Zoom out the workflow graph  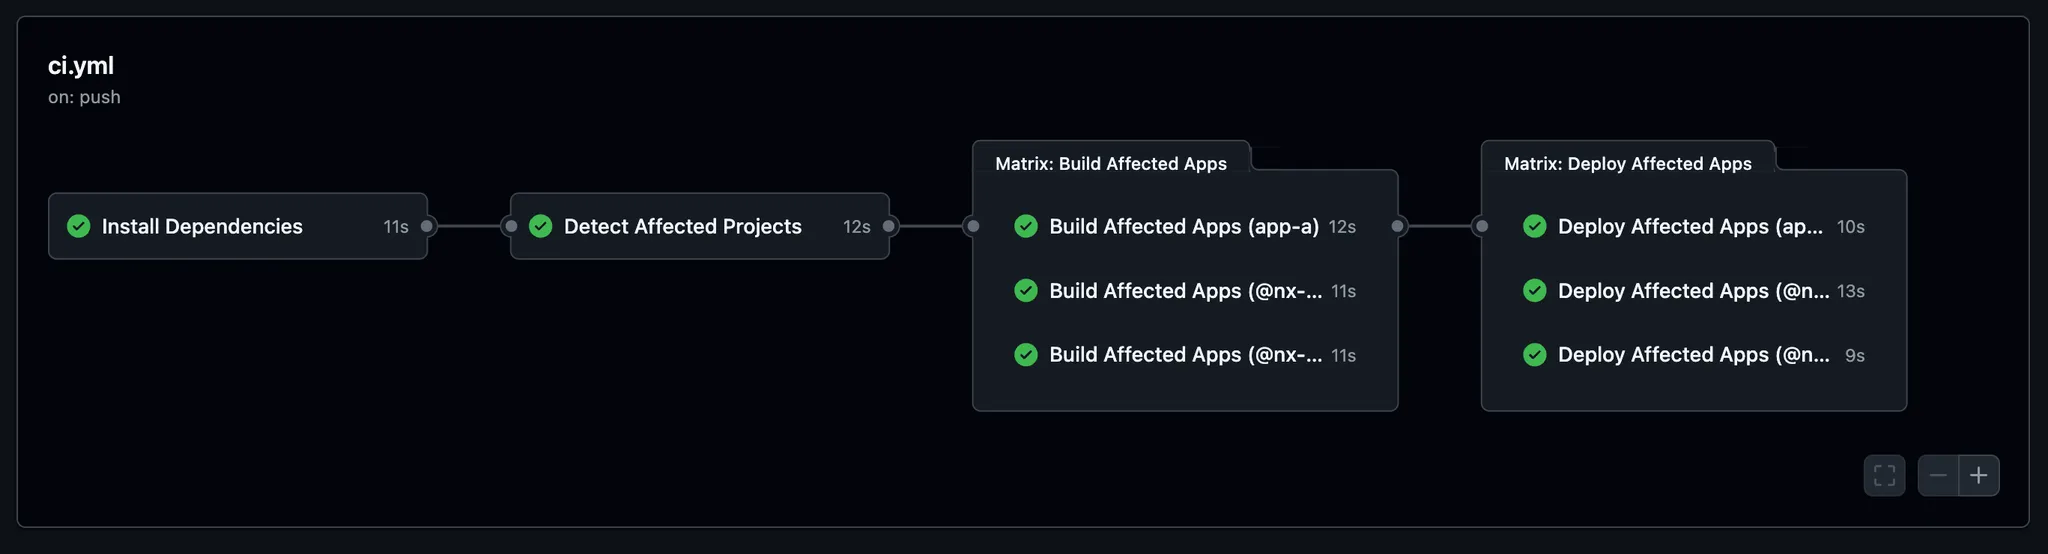[1938, 475]
